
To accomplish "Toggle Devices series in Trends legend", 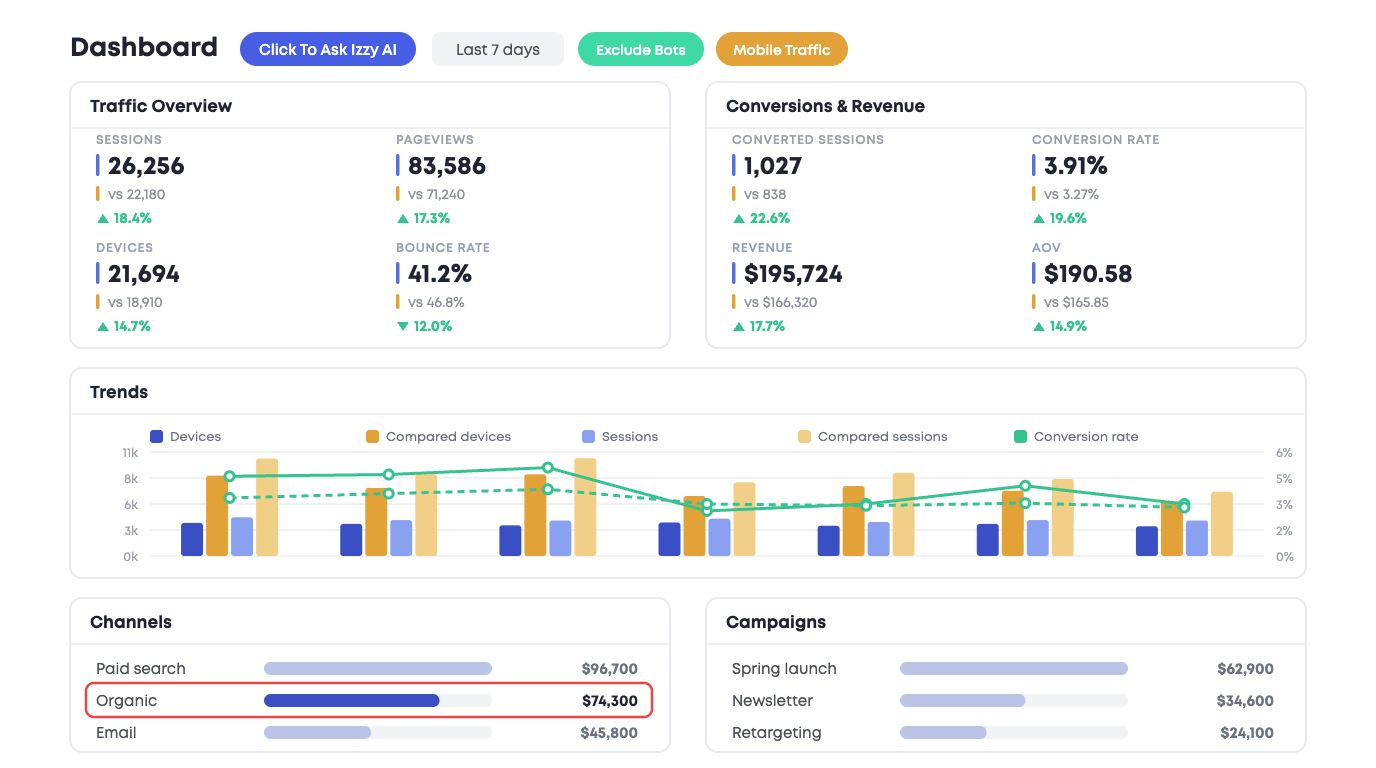I will (x=185, y=436).
